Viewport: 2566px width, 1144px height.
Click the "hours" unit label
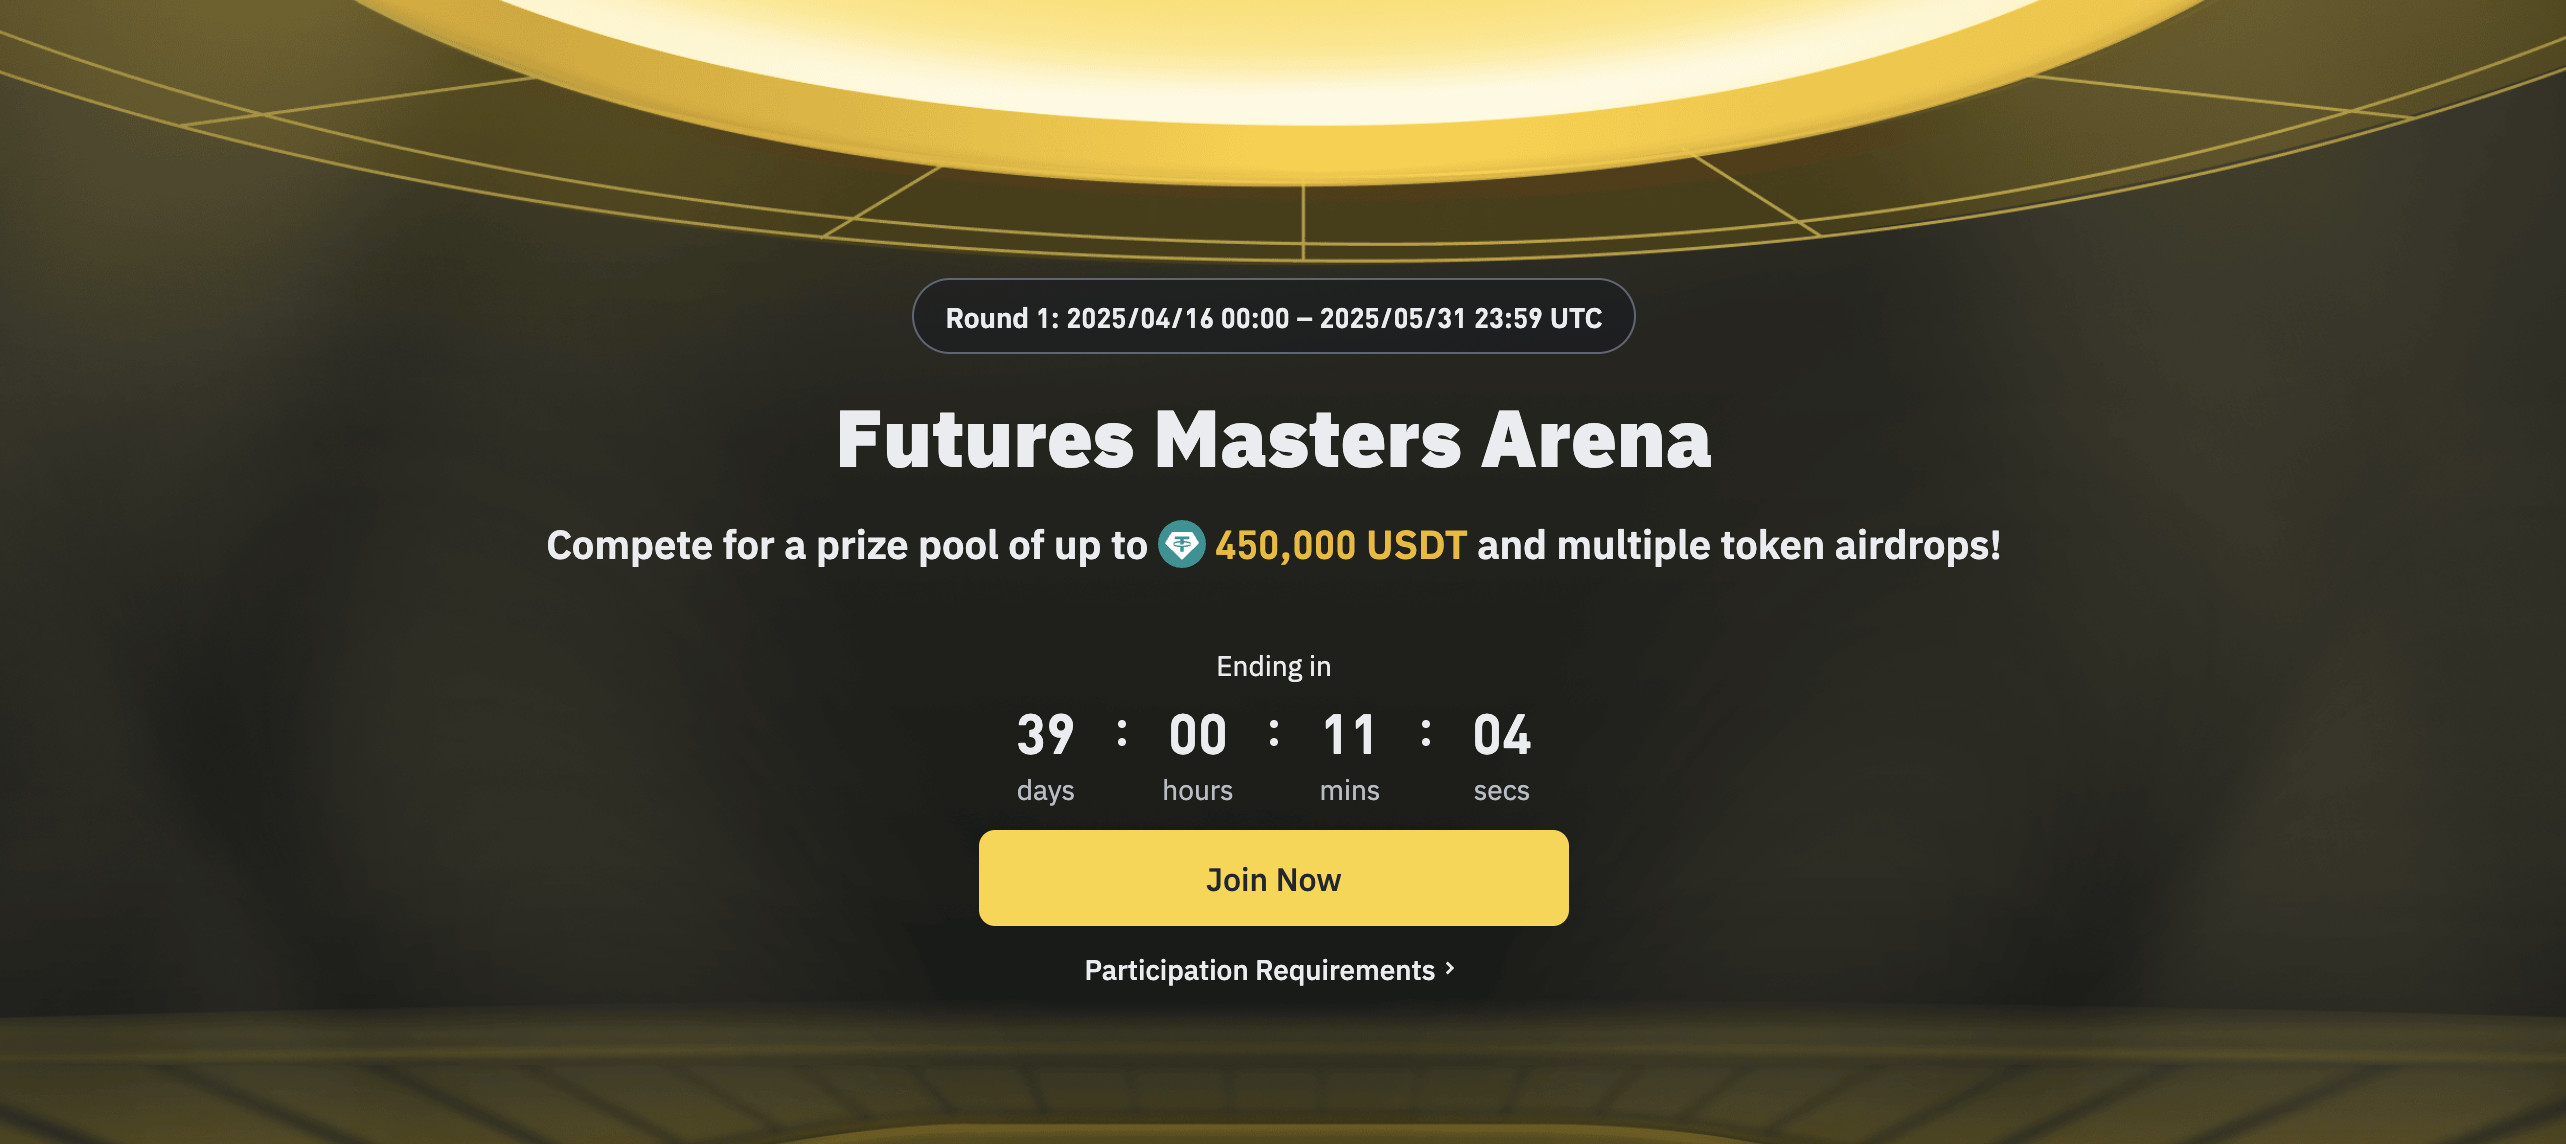coord(1197,790)
